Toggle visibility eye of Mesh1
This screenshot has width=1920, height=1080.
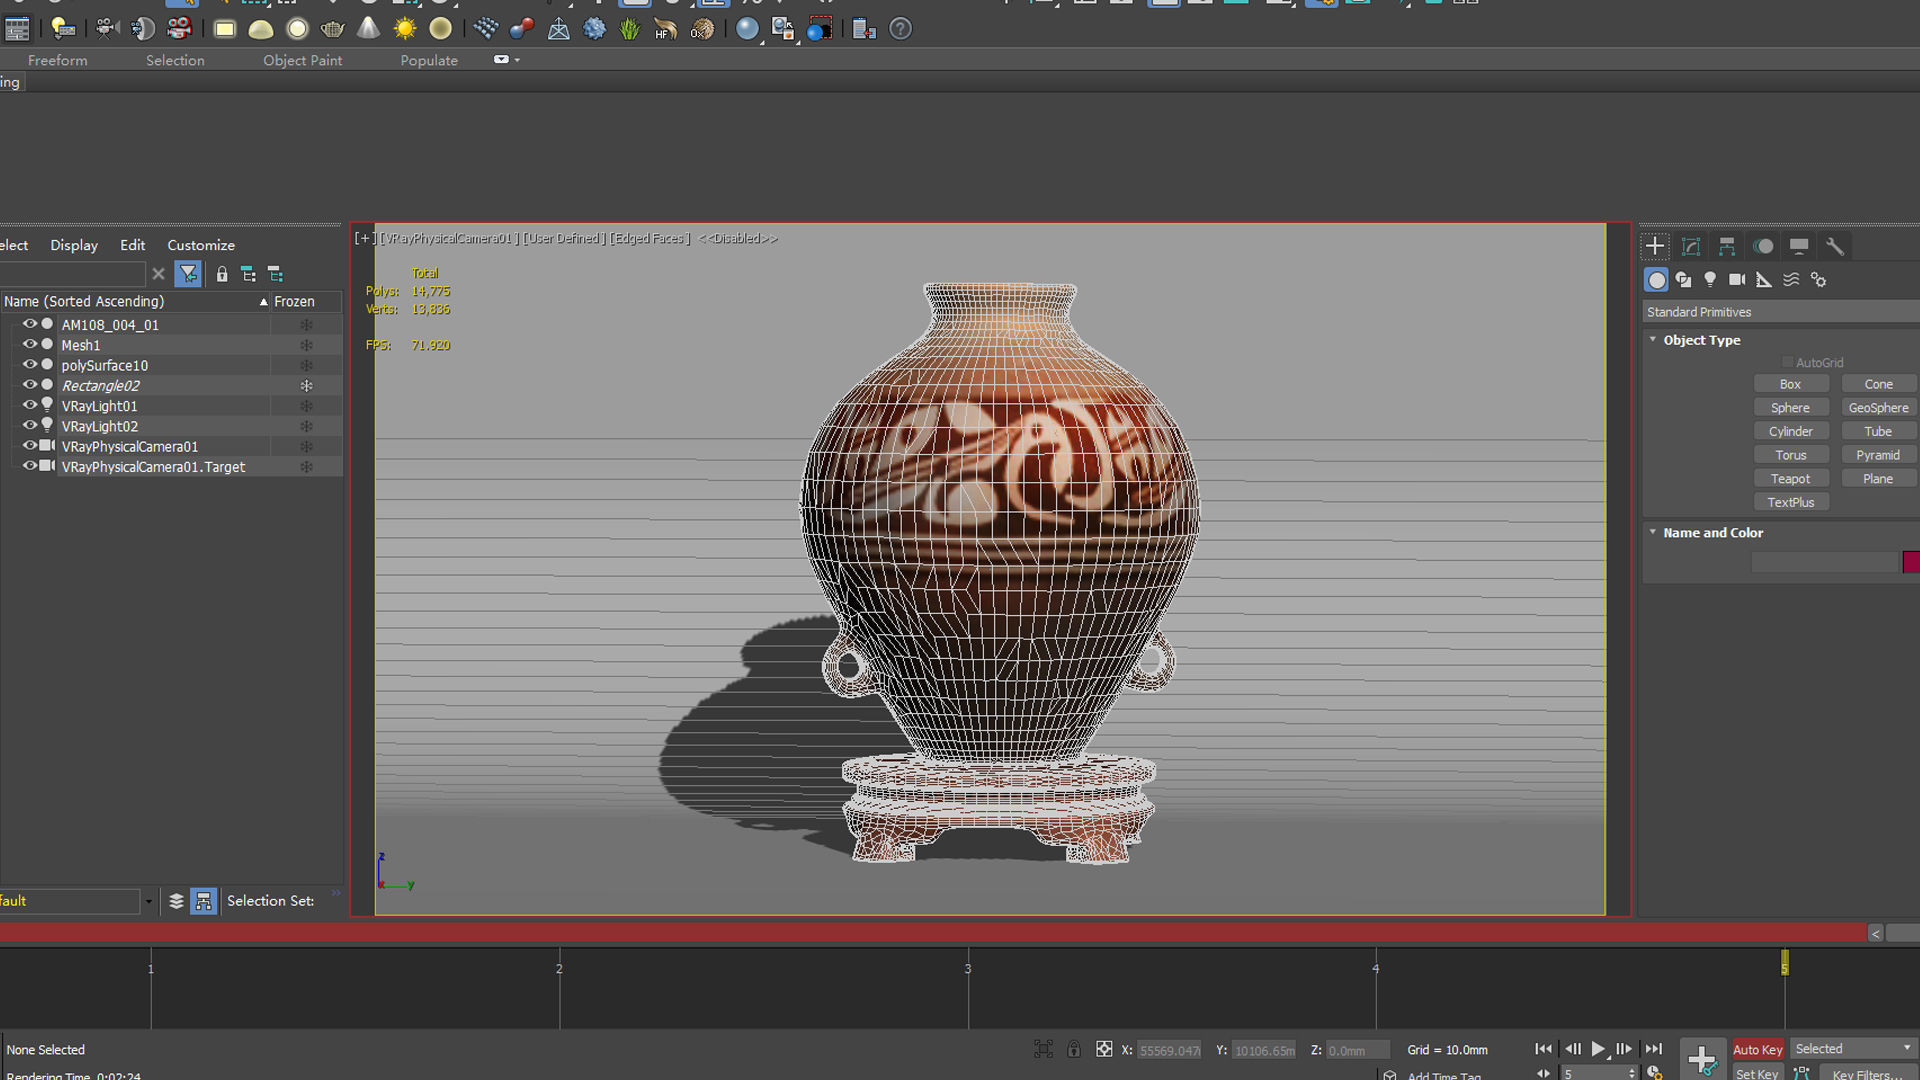[30, 344]
